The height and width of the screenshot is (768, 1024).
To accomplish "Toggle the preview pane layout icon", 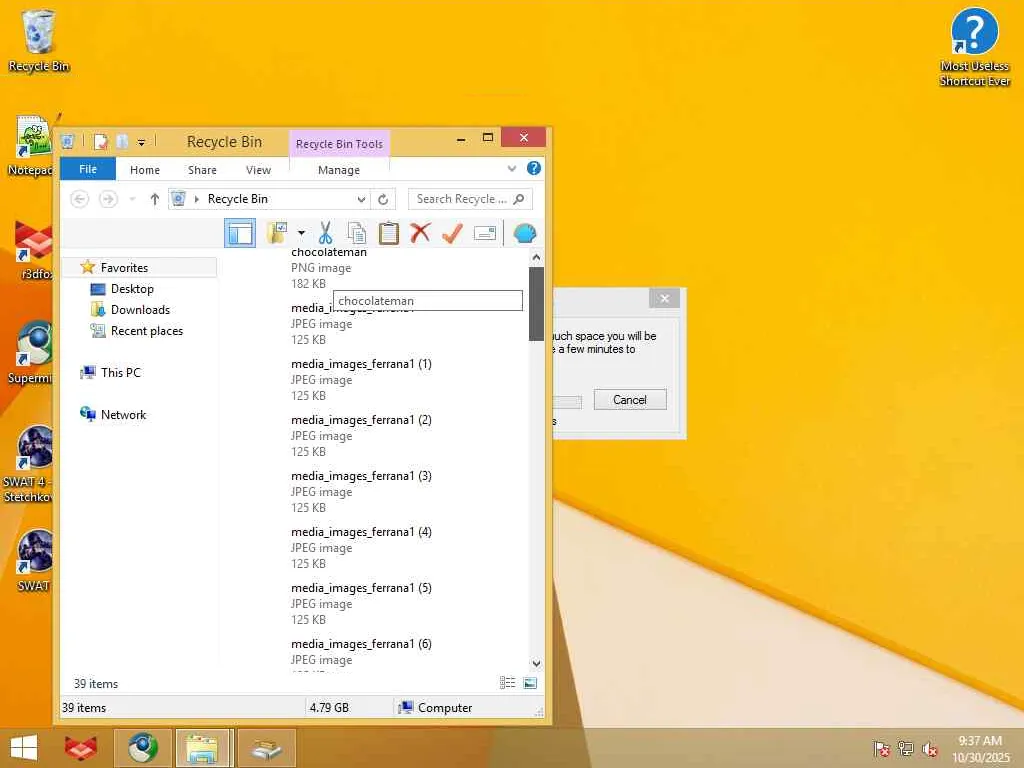I will (x=240, y=233).
